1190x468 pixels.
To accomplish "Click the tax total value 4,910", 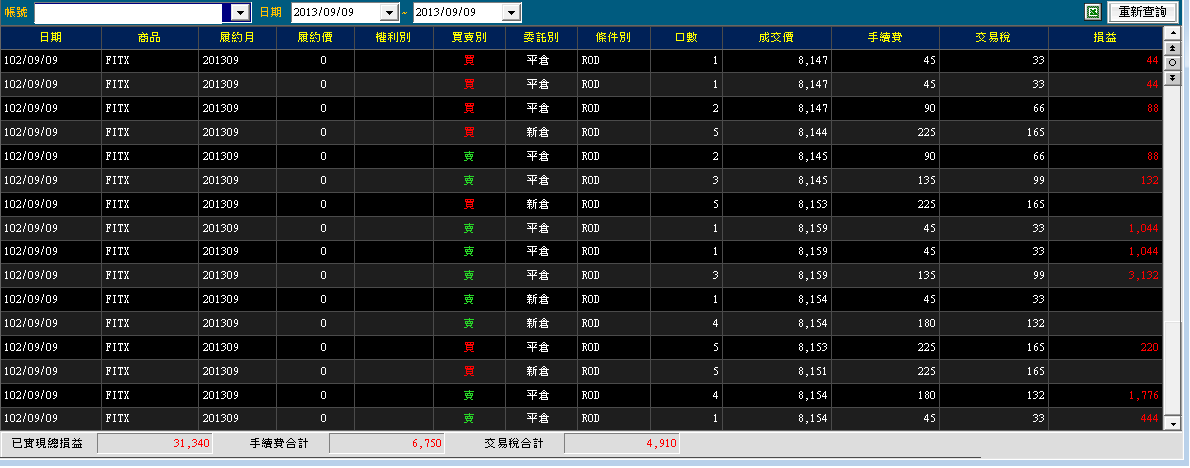I will point(622,444).
